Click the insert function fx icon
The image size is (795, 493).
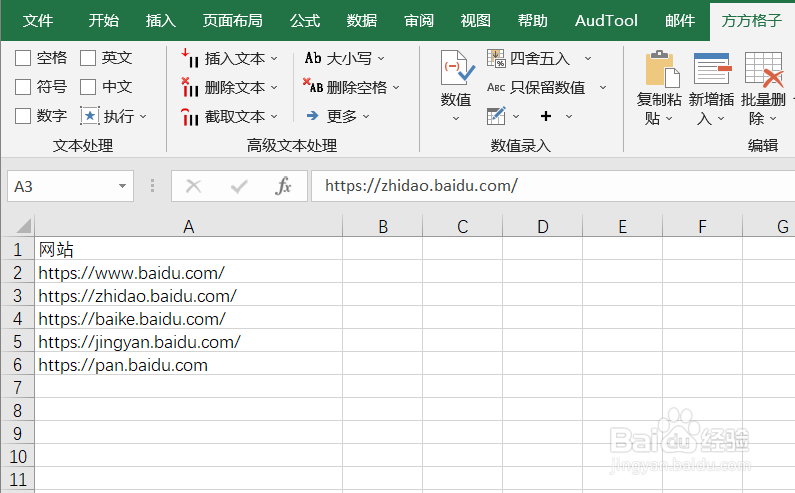[x=283, y=186]
